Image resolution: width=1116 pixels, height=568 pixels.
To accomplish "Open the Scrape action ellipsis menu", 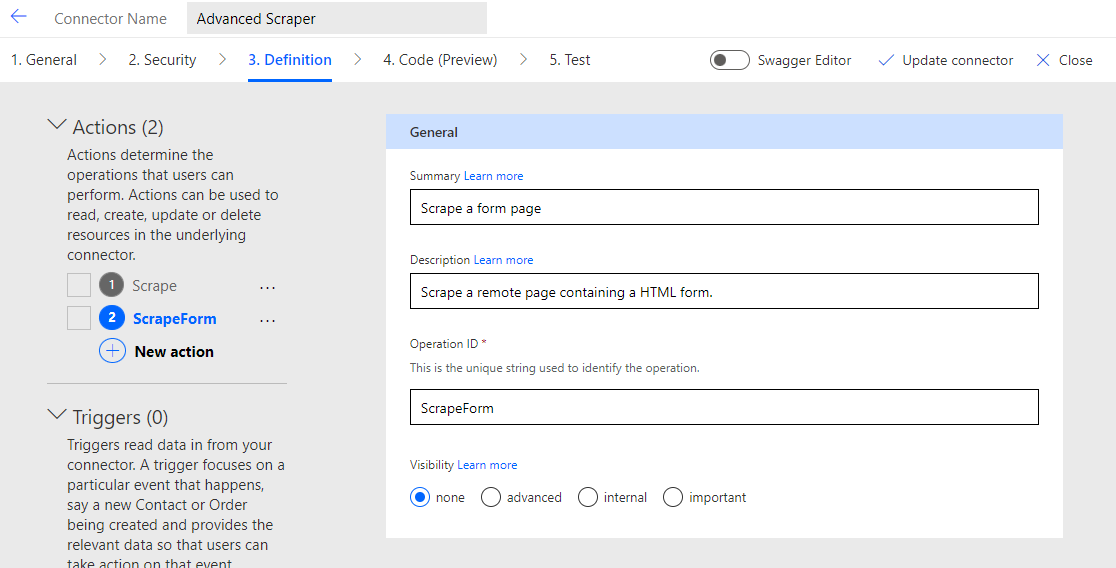I will click(267, 287).
